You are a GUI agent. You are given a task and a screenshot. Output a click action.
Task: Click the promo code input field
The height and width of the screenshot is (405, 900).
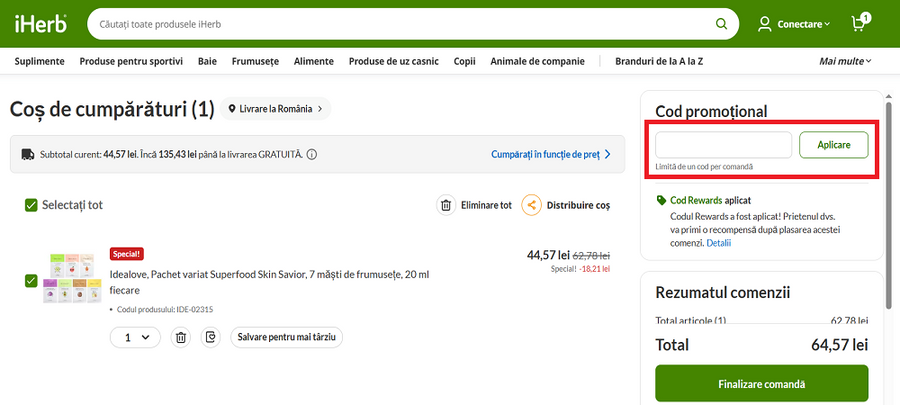[x=723, y=145]
